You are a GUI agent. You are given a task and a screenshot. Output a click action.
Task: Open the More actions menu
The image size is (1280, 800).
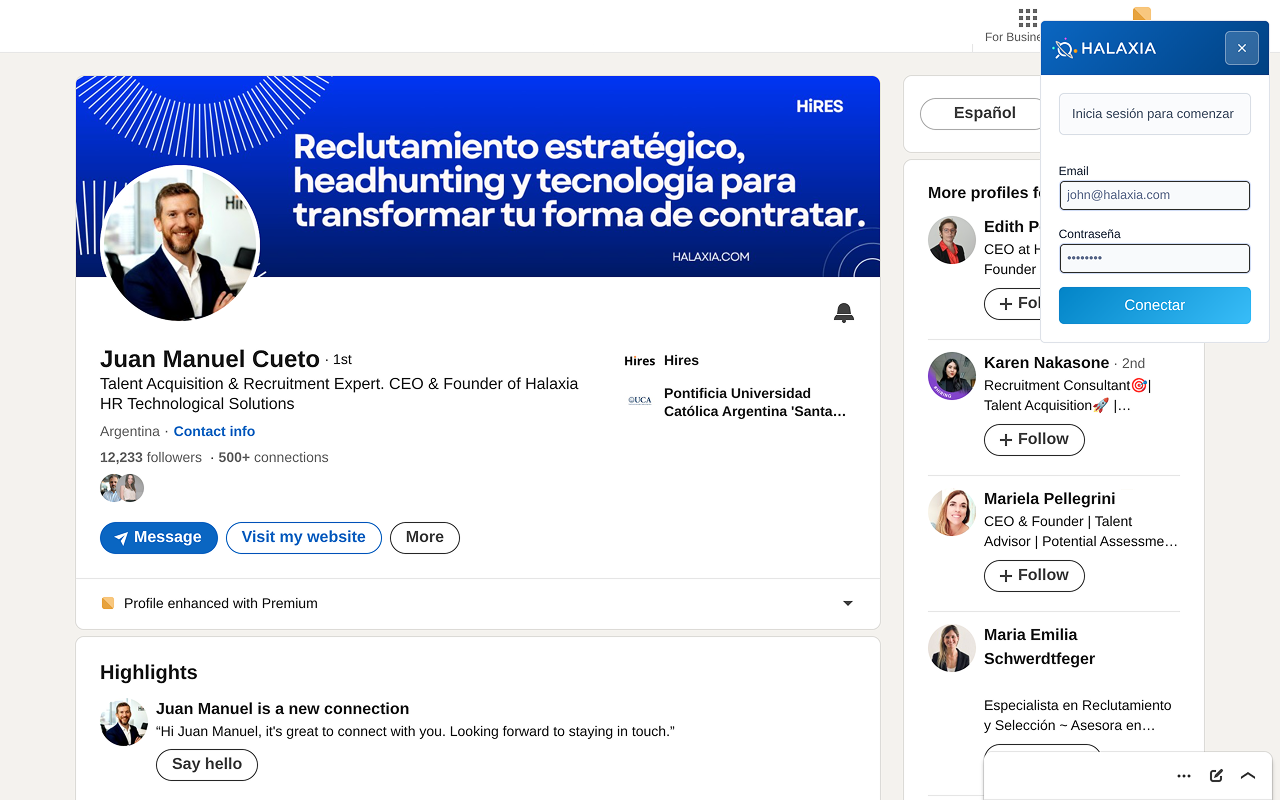click(x=425, y=538)
